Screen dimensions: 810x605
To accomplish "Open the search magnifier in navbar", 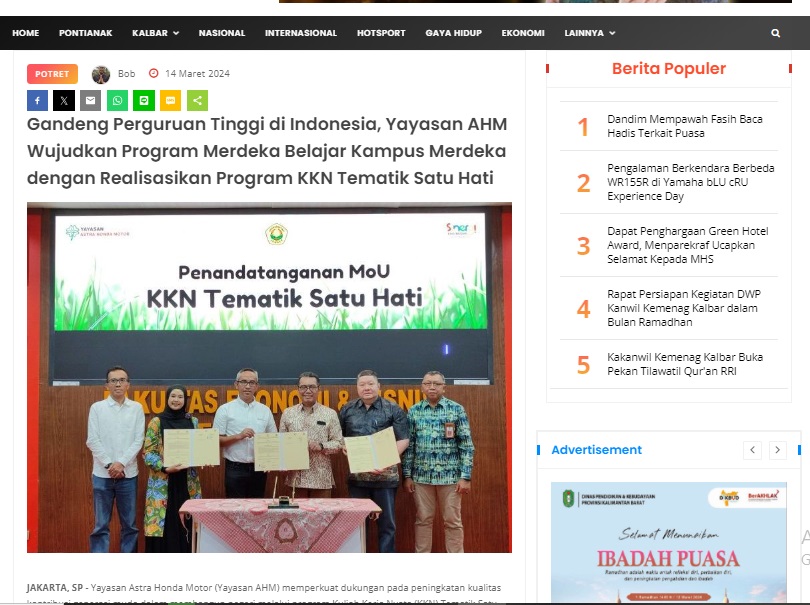I will coord(775,33).
